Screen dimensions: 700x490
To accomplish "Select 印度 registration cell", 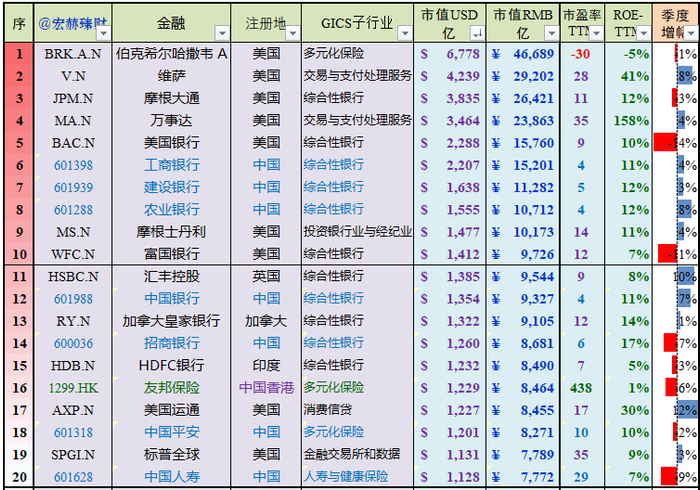I will pos(266,366).
